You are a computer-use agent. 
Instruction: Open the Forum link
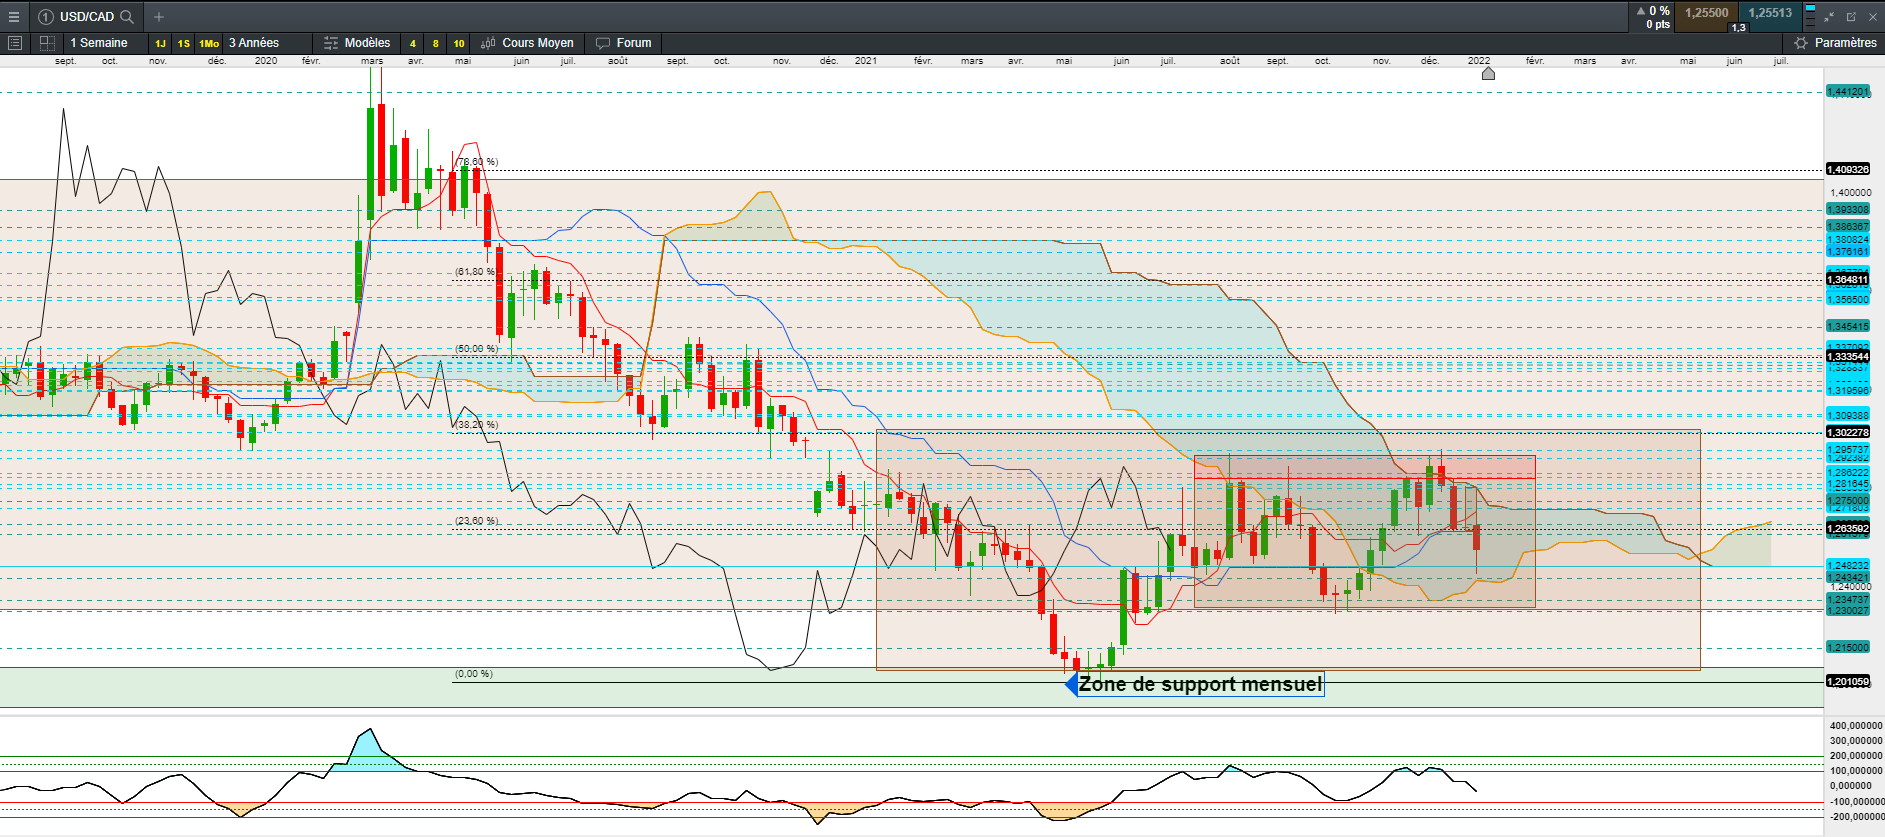624,43
